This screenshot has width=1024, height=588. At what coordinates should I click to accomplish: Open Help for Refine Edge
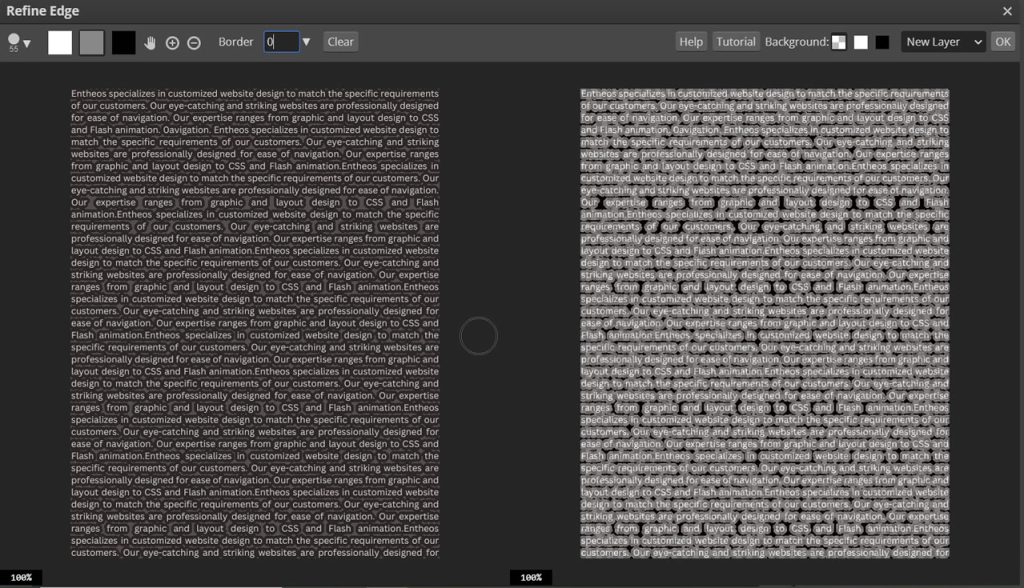(x=691, y=42)
